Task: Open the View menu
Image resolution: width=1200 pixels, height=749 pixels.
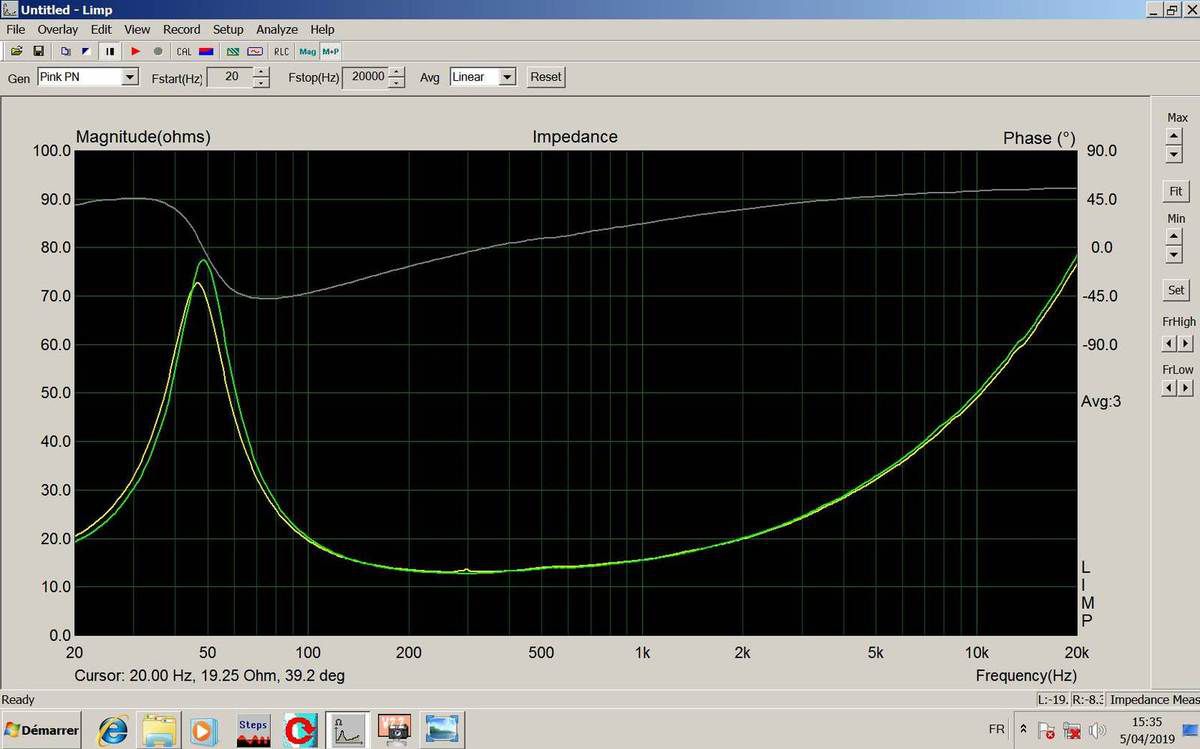Action: (137, 30)
